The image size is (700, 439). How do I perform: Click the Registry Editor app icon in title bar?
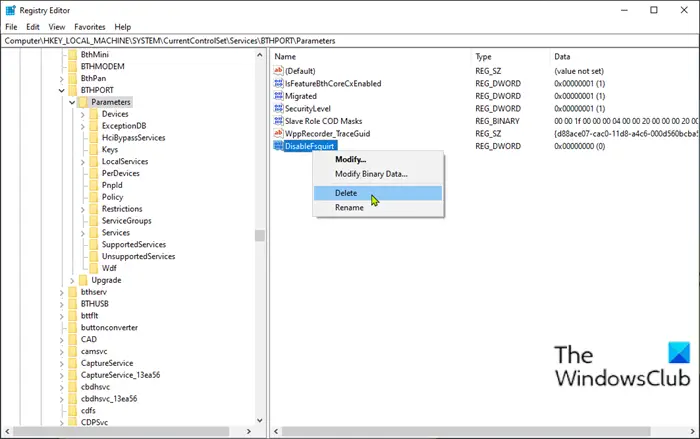tap(10, 10)
